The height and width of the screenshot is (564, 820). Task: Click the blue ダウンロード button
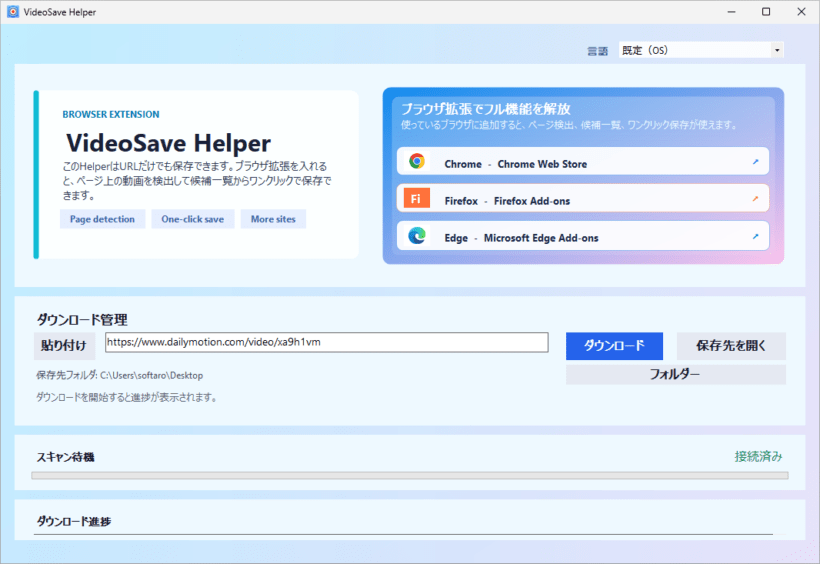[614, 346]
